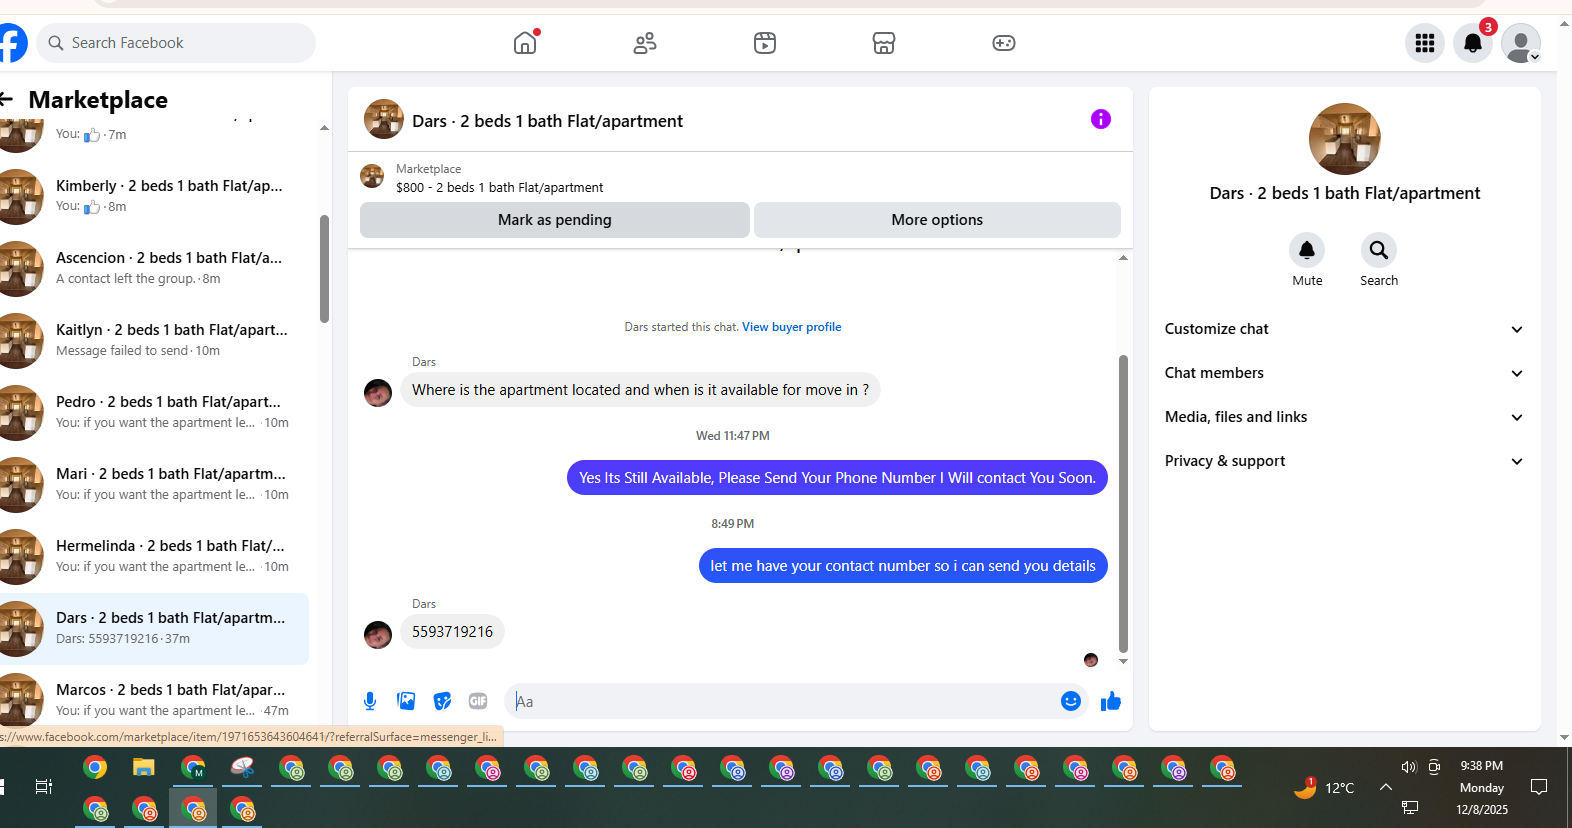Image resolution: width=1572 pixels, height=828 pixels.
Task: Mute this conversation with the bell icon
Action: [x=1307, y=250]
